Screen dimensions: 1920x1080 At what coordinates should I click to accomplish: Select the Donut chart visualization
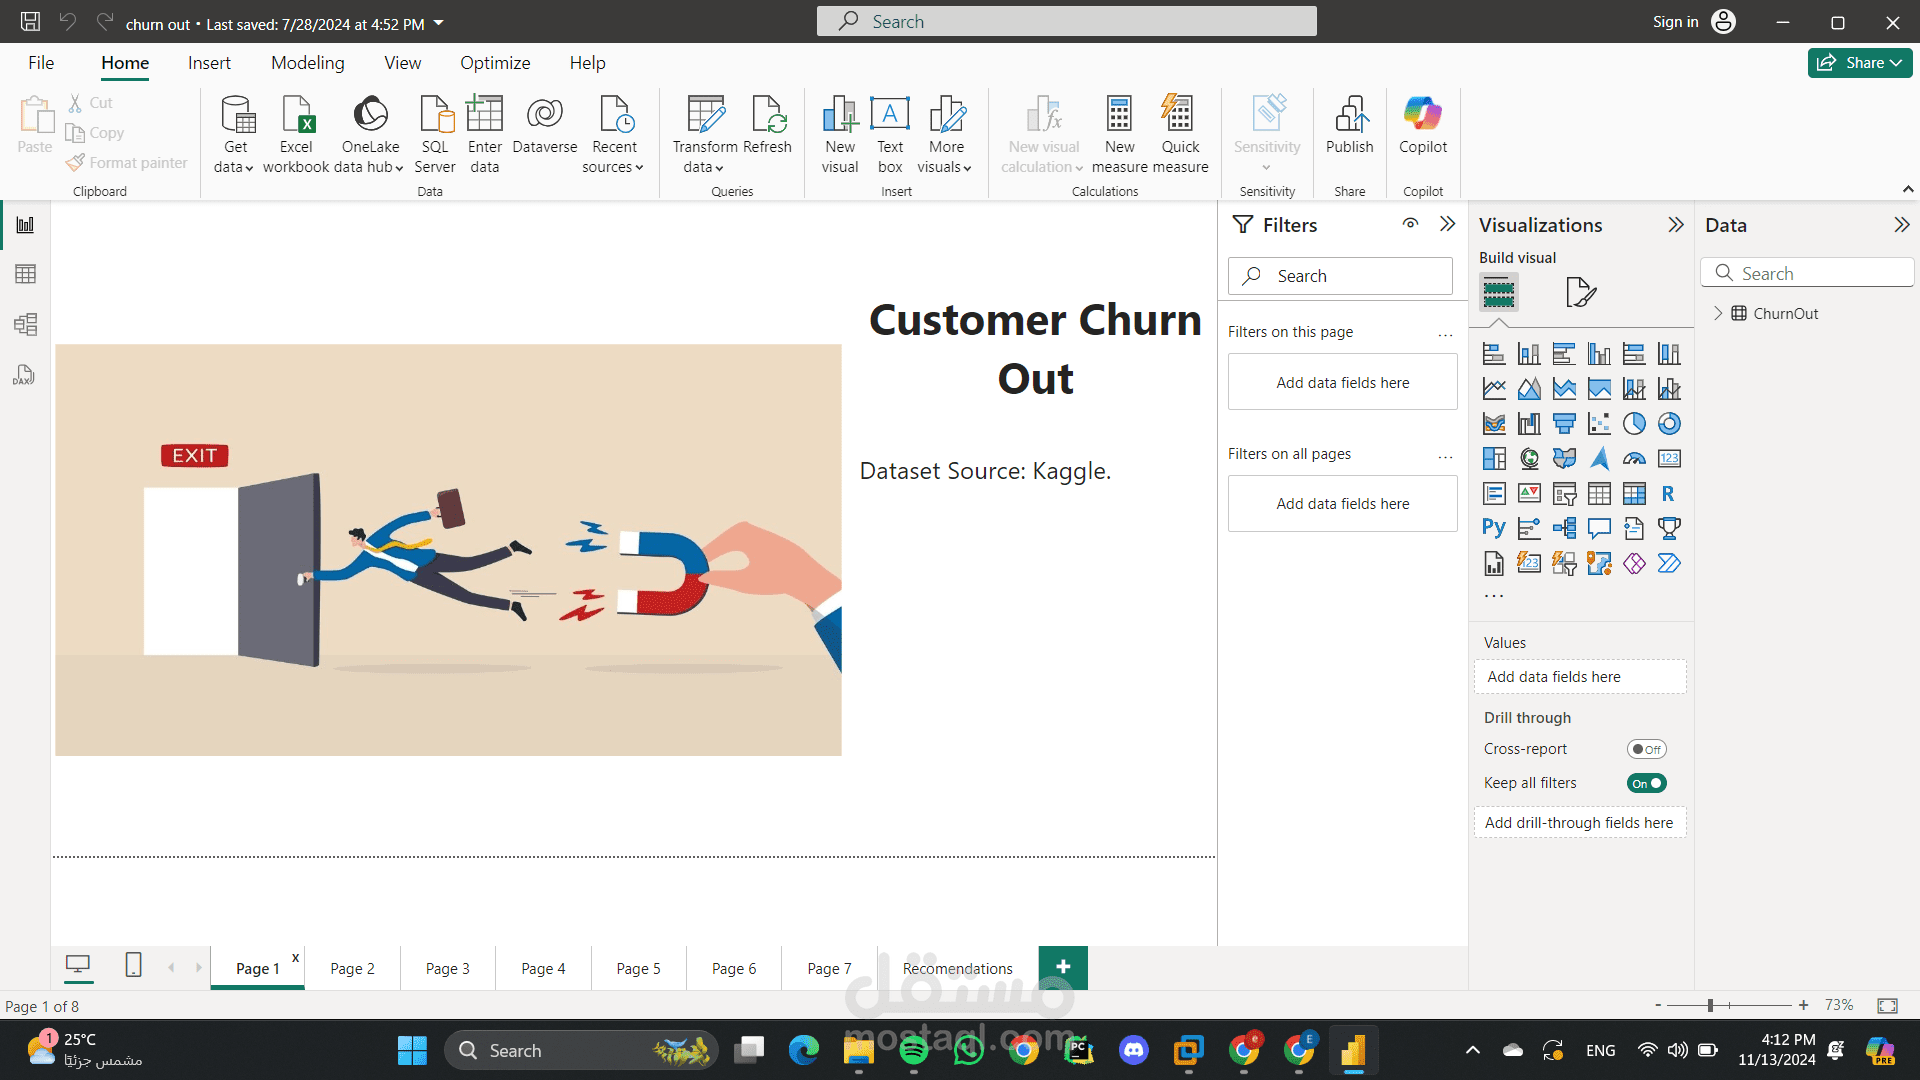coord(1669,424)
